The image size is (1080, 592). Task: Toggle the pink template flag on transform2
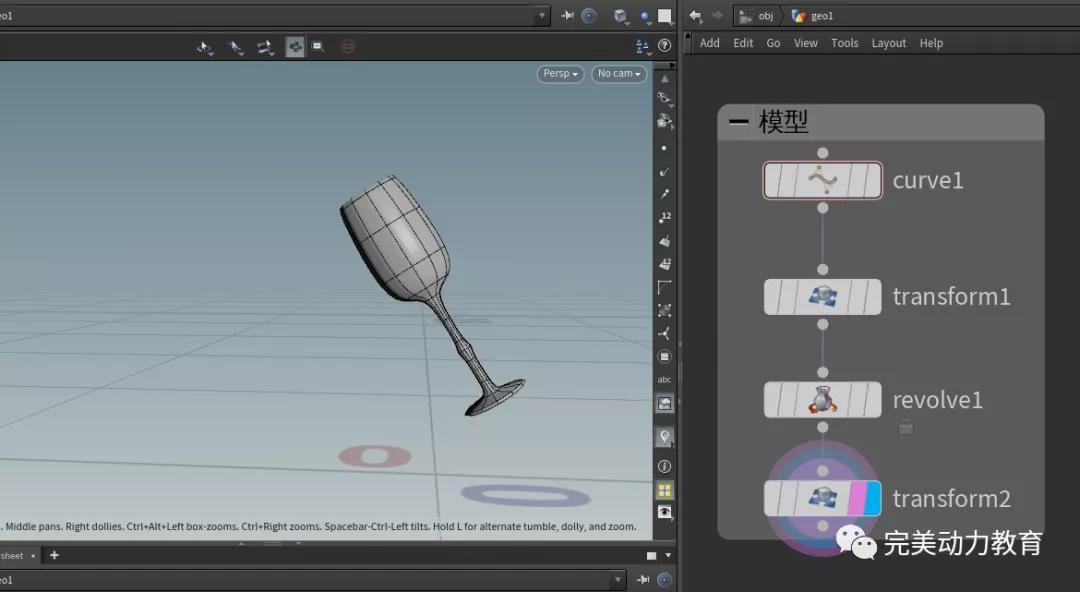856,498
